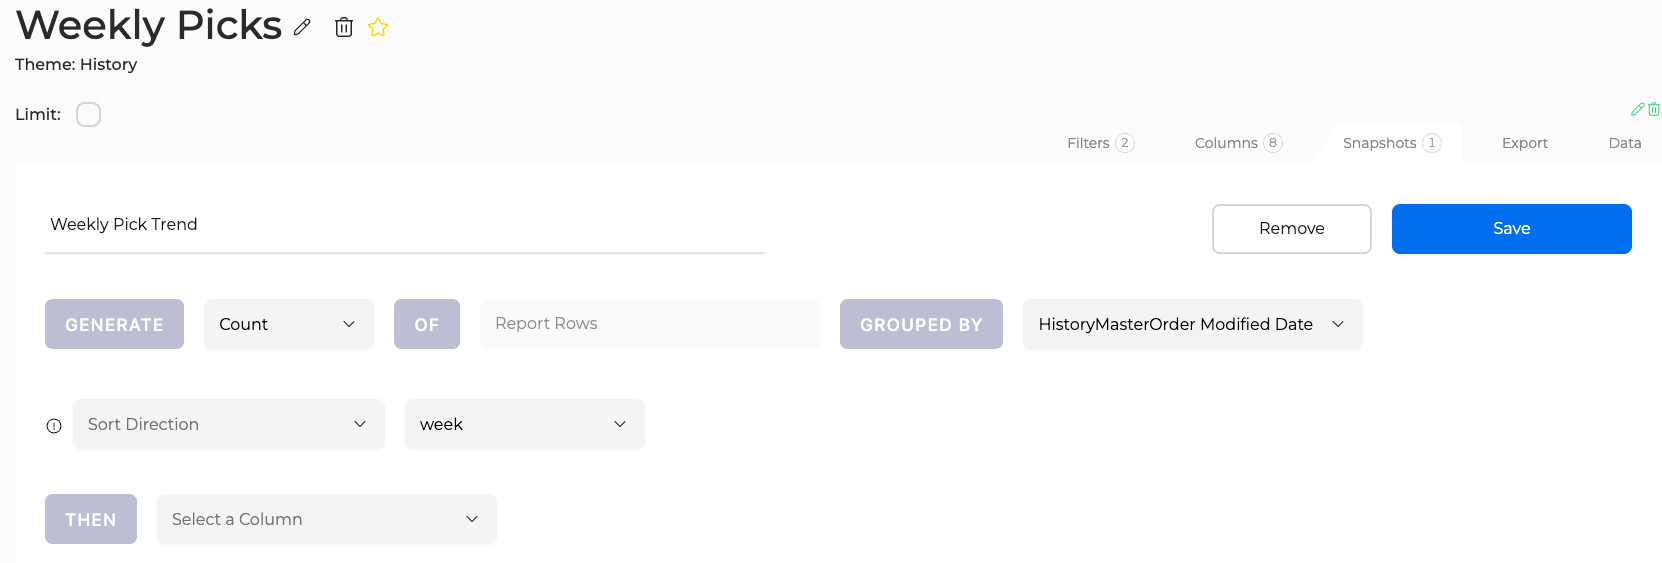1662x563 pixels.
Task: Save the snapshot with Save button
Action: 1512,229
